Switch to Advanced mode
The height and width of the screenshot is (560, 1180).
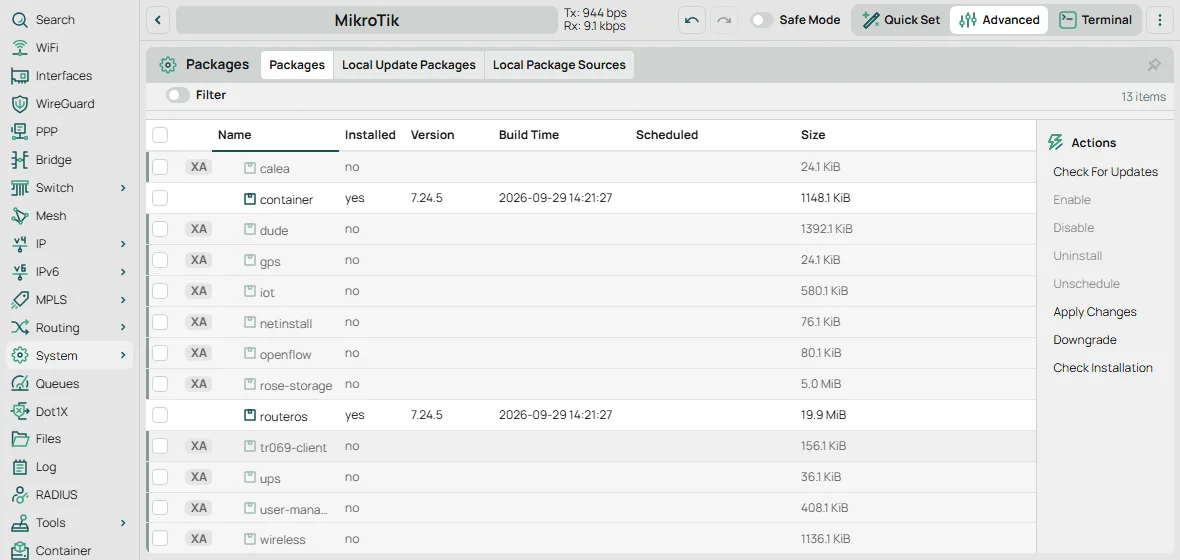coord(999,20)
